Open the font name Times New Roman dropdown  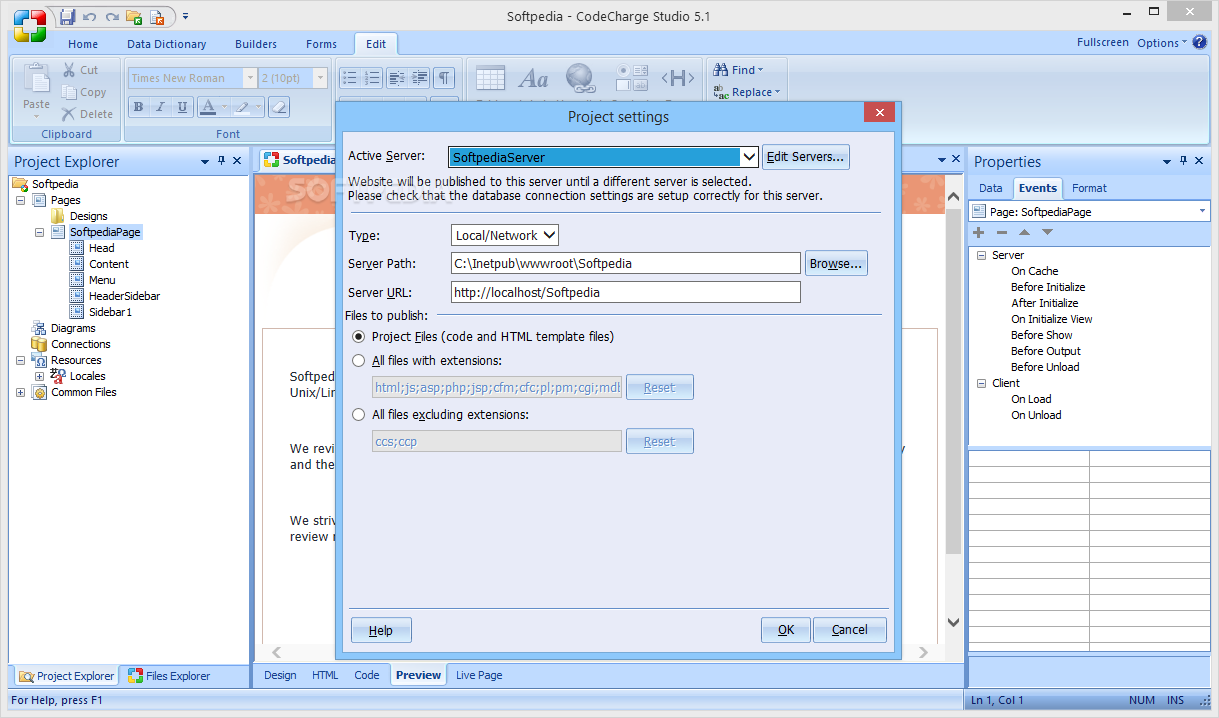[249, 78]
